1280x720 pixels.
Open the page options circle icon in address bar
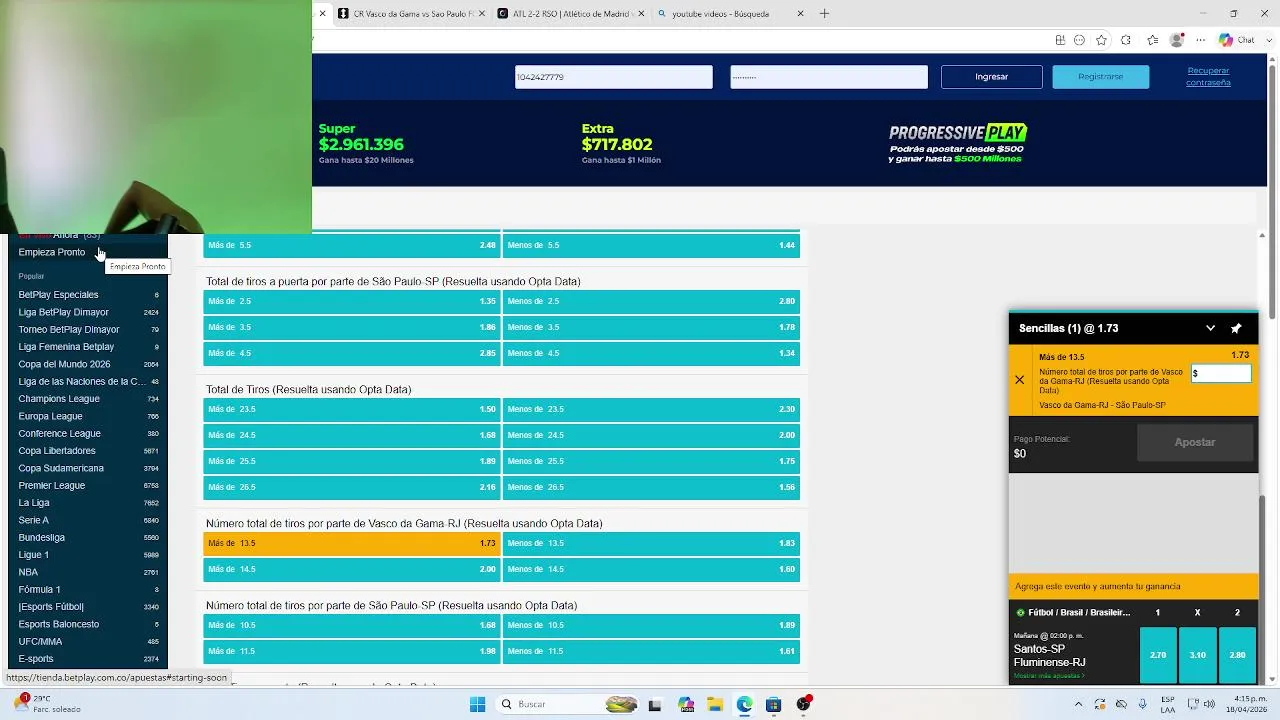tap(1079, 40)
